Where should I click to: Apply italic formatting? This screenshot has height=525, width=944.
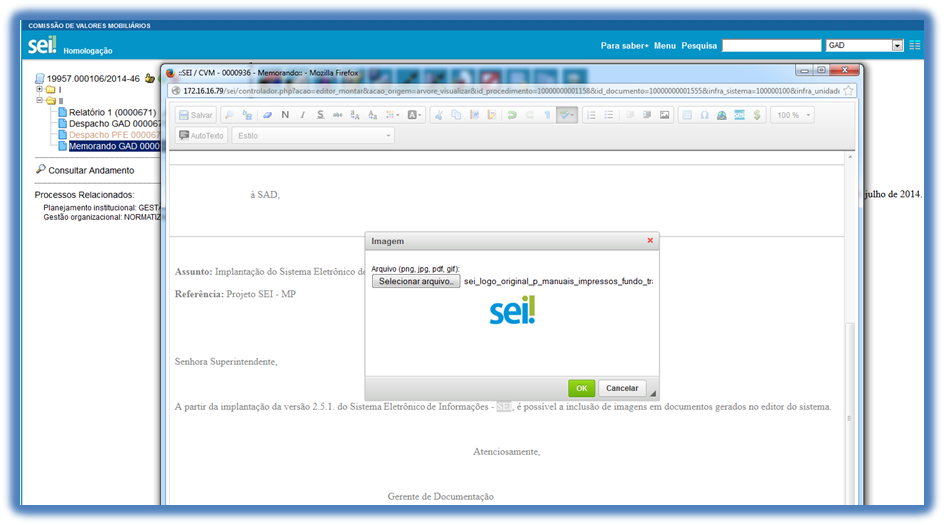(x=303, y=115)
